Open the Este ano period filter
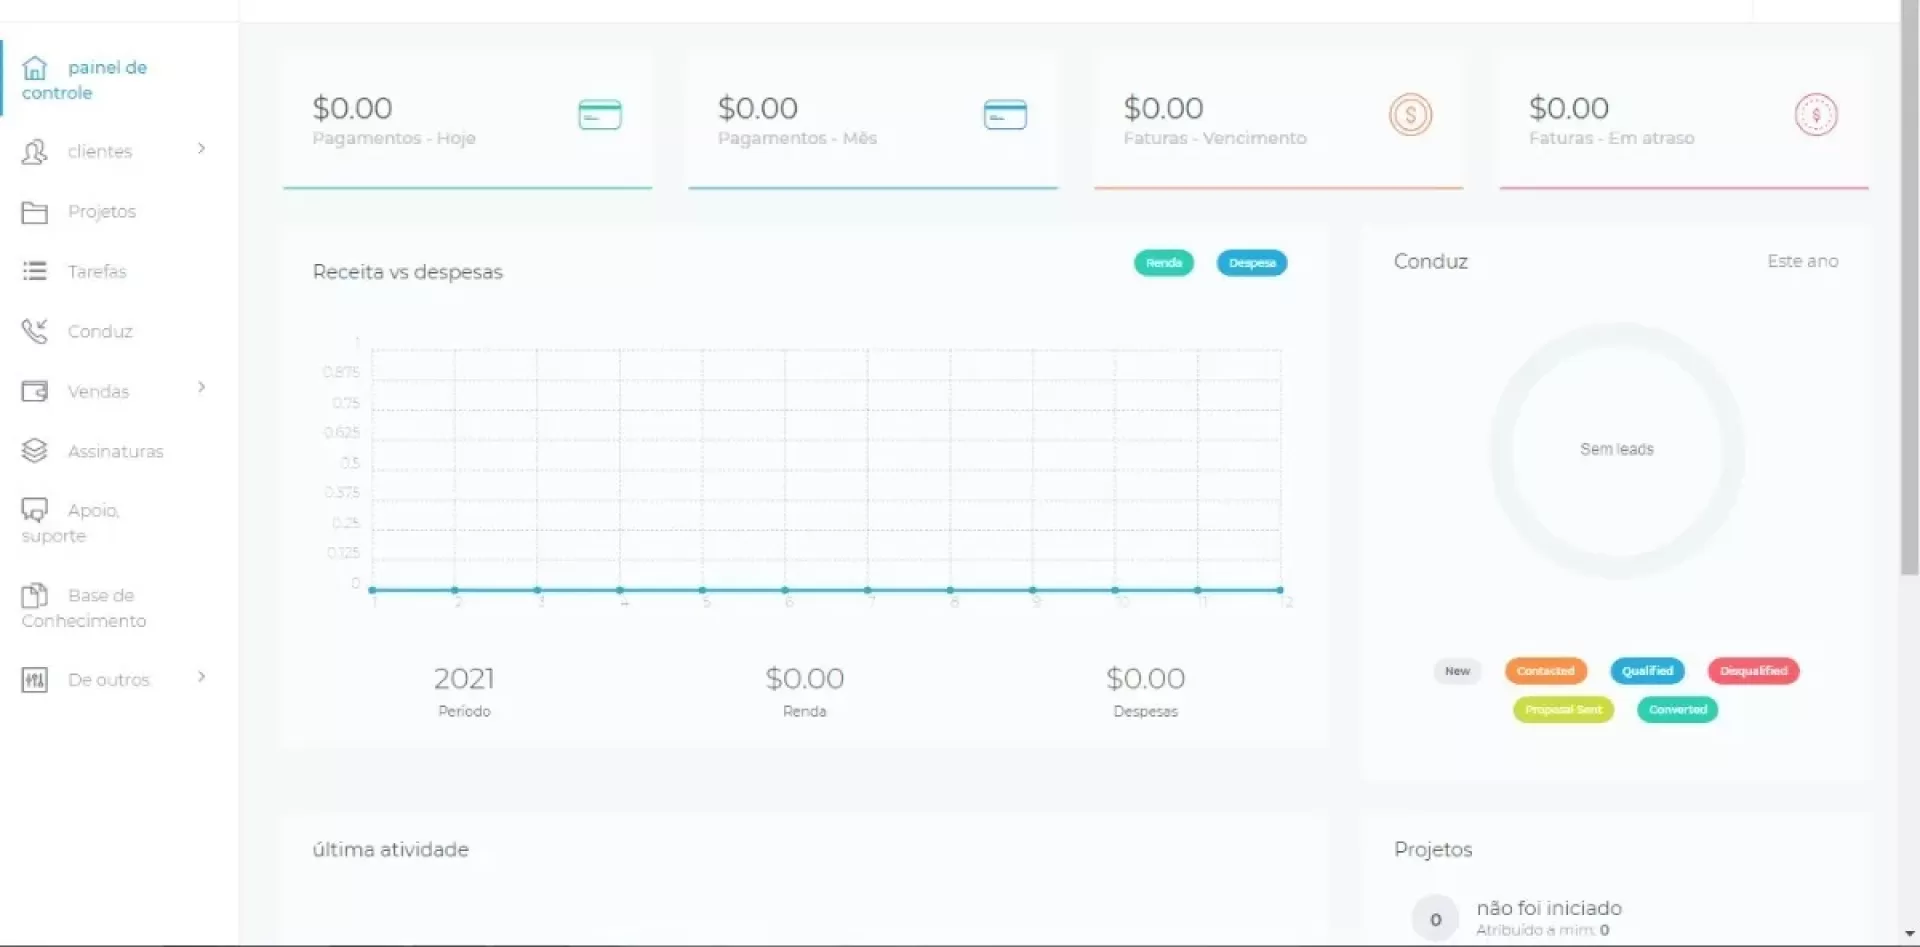The height and width of the screenshot is (947, 1920). tap(1802, 261)
